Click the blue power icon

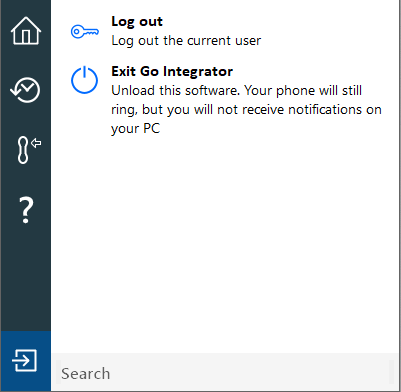coord(84,80)
